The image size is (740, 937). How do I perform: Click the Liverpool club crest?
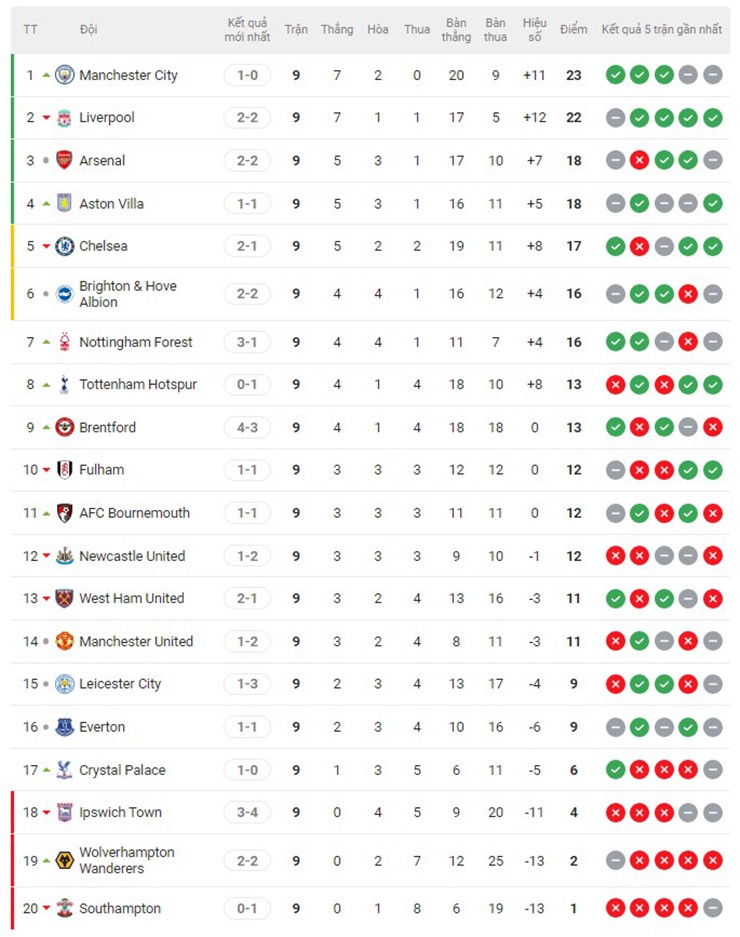point(64,118)
